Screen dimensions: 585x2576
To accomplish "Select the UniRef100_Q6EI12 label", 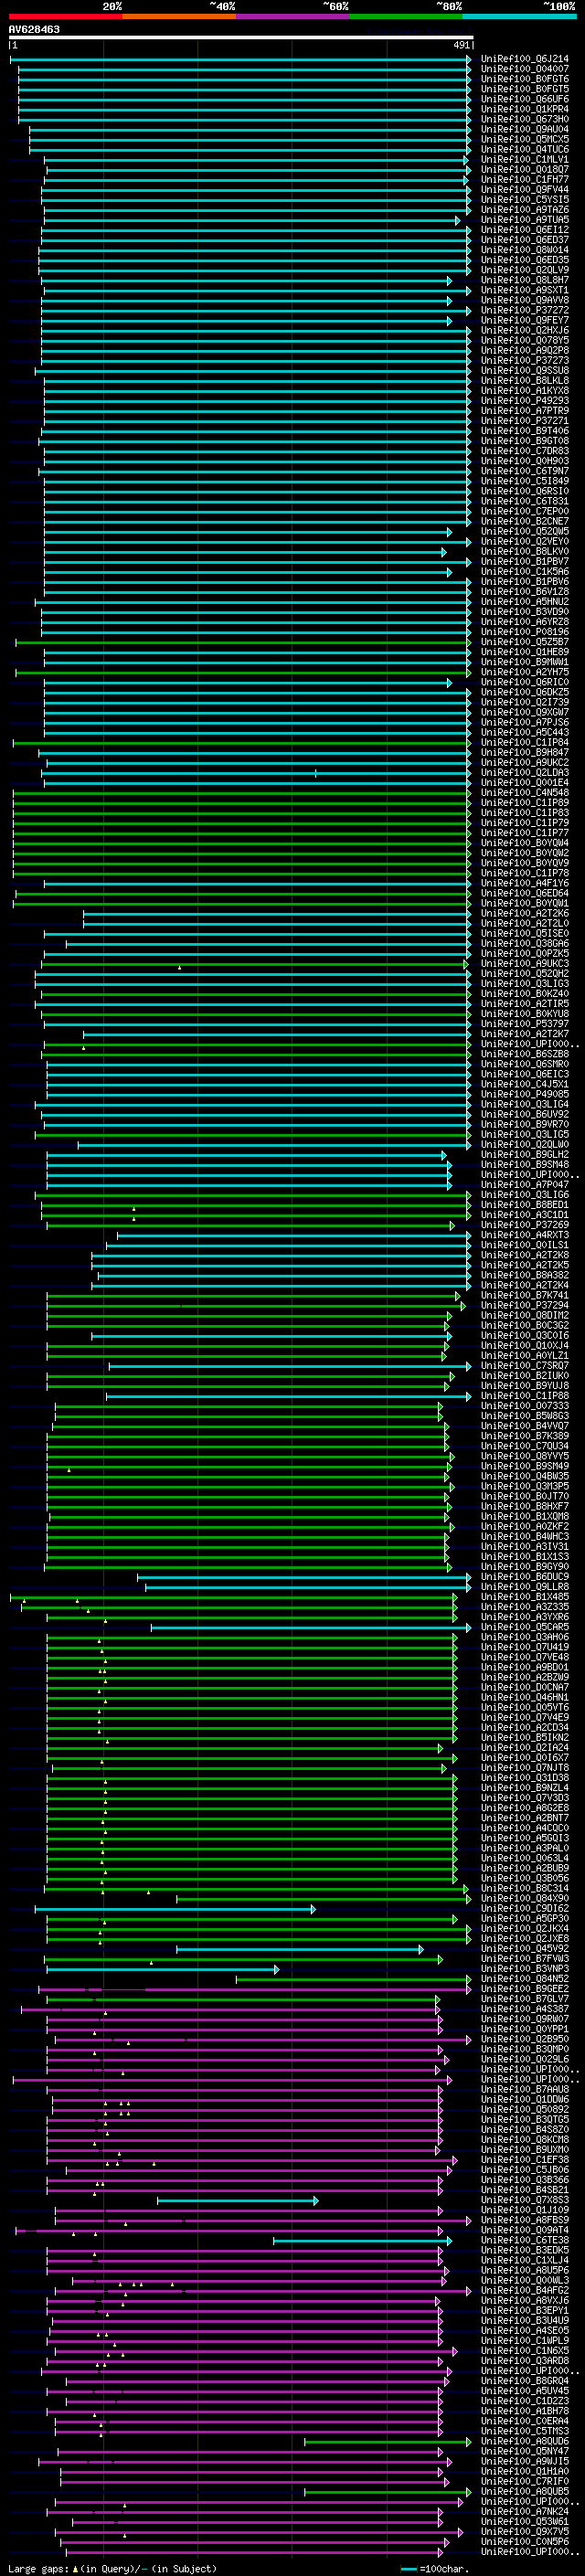I will (x=525, y=230).
